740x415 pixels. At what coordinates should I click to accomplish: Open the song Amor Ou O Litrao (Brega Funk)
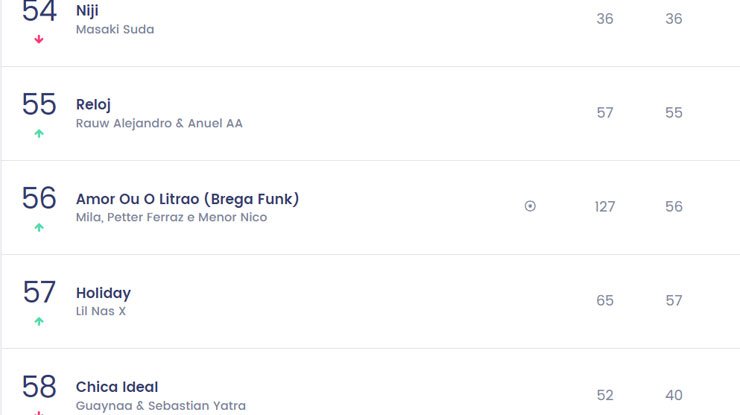(x=187, y=199)
